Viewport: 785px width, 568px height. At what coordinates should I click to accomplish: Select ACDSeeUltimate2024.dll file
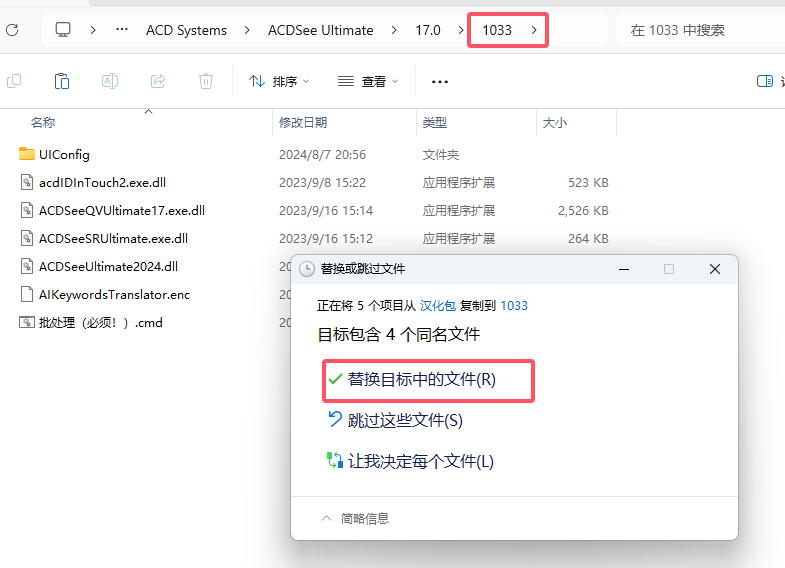pyautogui.click(x=109, y=267)
